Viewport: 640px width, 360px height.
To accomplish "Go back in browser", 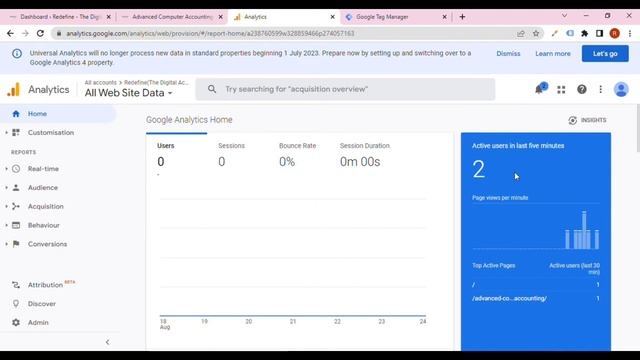I will tap(10, 33).
